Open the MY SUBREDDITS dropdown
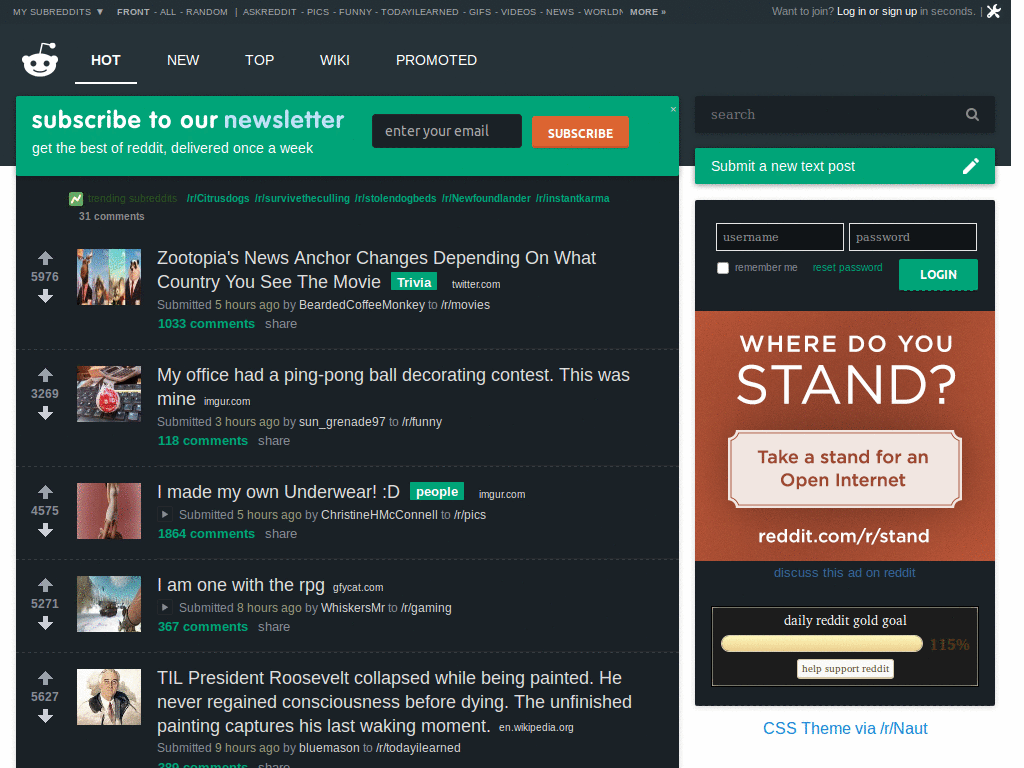Image resolution: width=1024 pixels, height=768 pixels. 58,12
